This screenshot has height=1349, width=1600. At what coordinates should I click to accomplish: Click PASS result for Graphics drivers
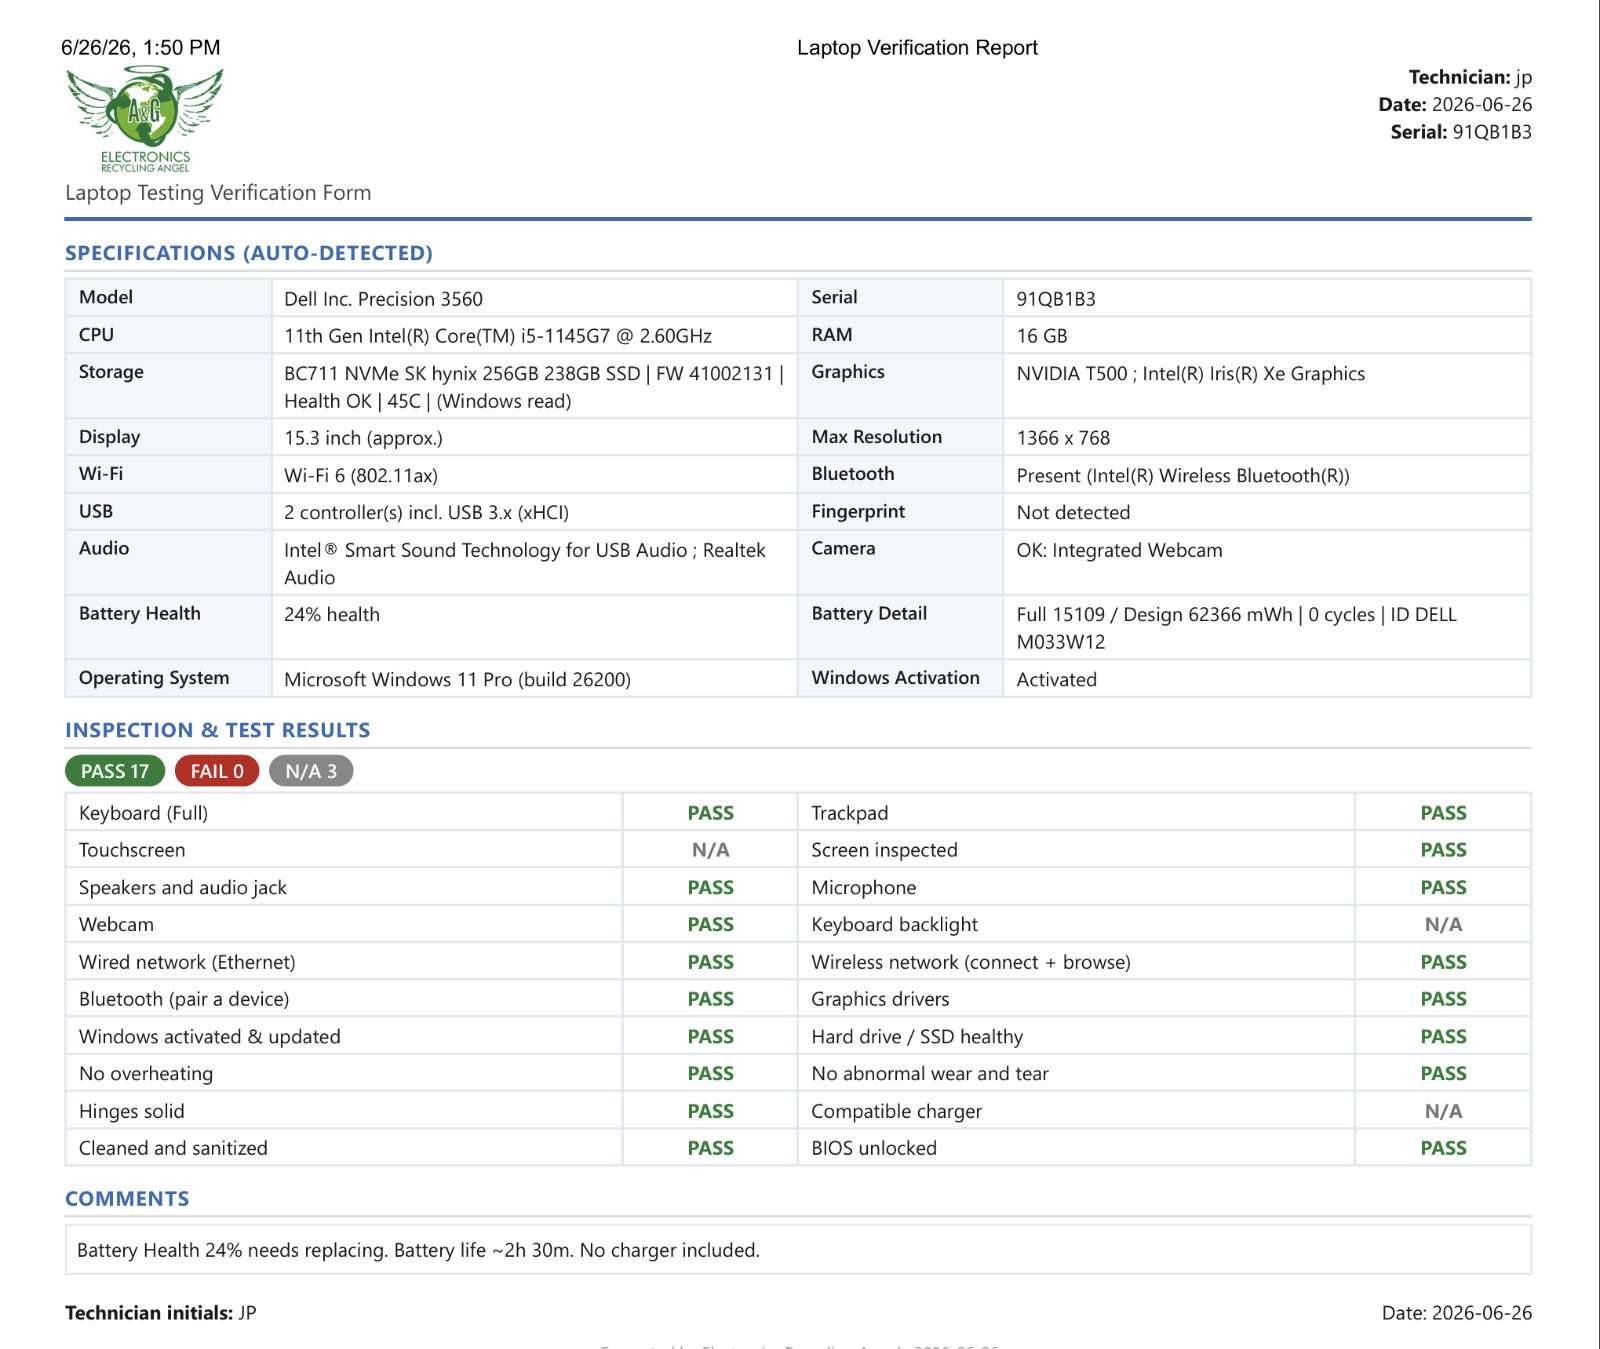(1444, 999)
